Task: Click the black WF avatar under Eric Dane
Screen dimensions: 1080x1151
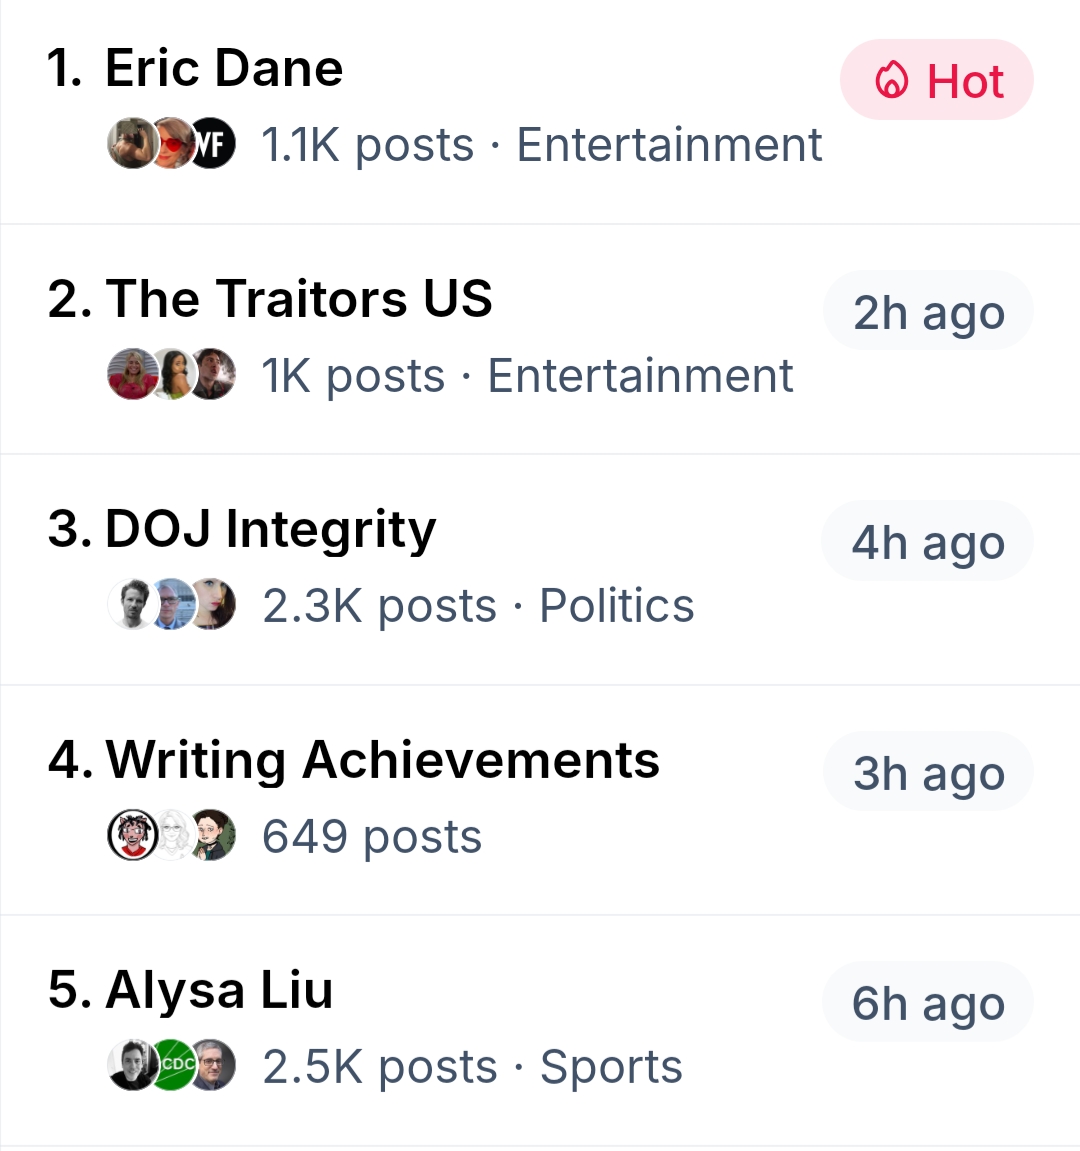Action: point(212,144)
